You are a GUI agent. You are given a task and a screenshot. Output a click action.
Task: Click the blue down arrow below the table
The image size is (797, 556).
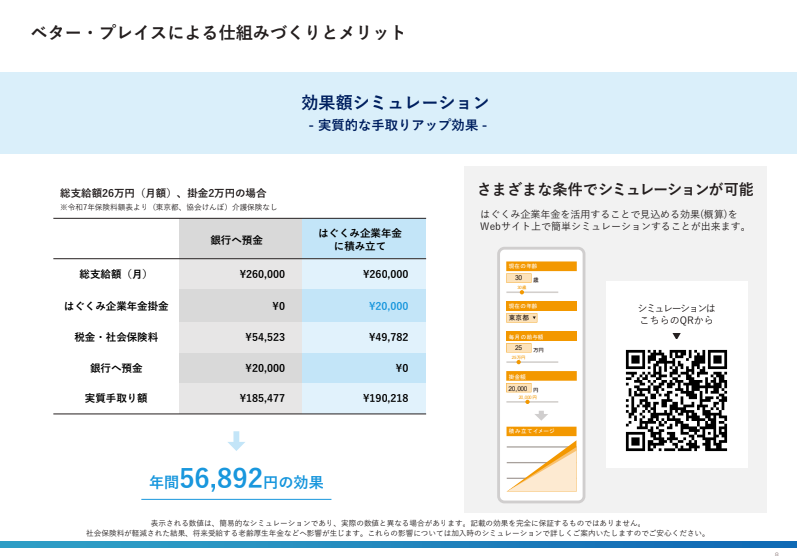(236, 441)
